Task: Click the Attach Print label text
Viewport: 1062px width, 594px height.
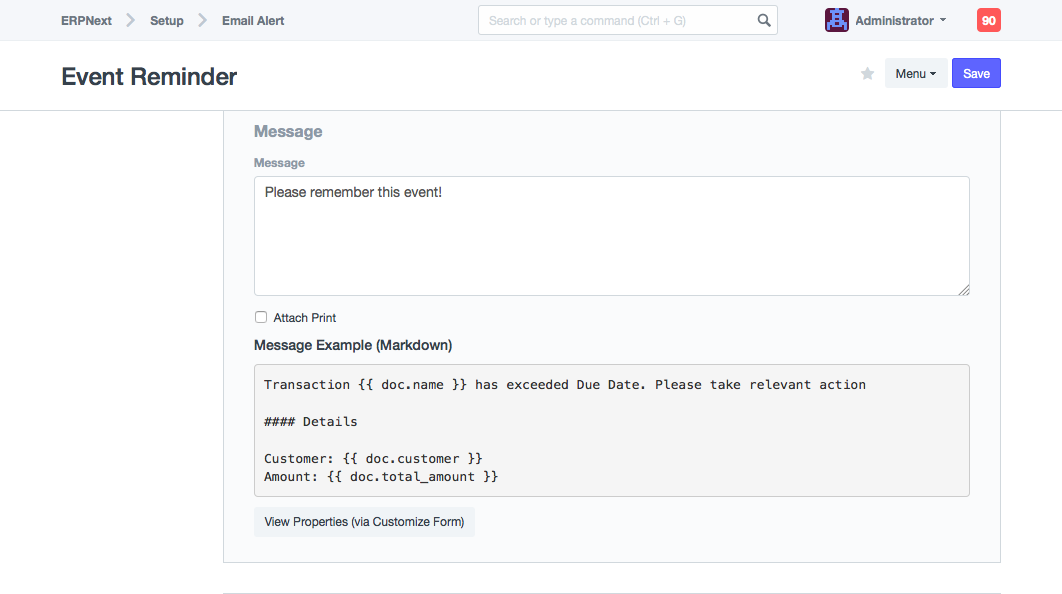Action: (305, 318)
